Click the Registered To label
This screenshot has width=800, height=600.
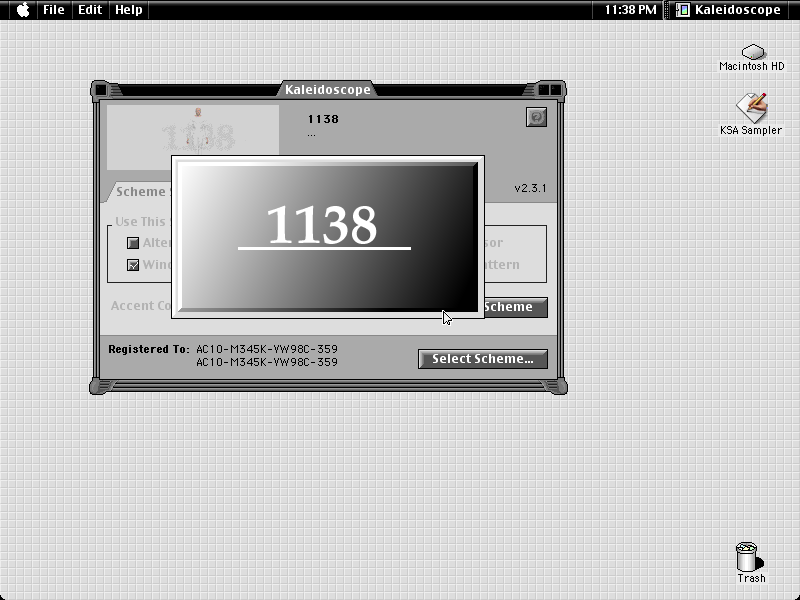click(148, 349)
